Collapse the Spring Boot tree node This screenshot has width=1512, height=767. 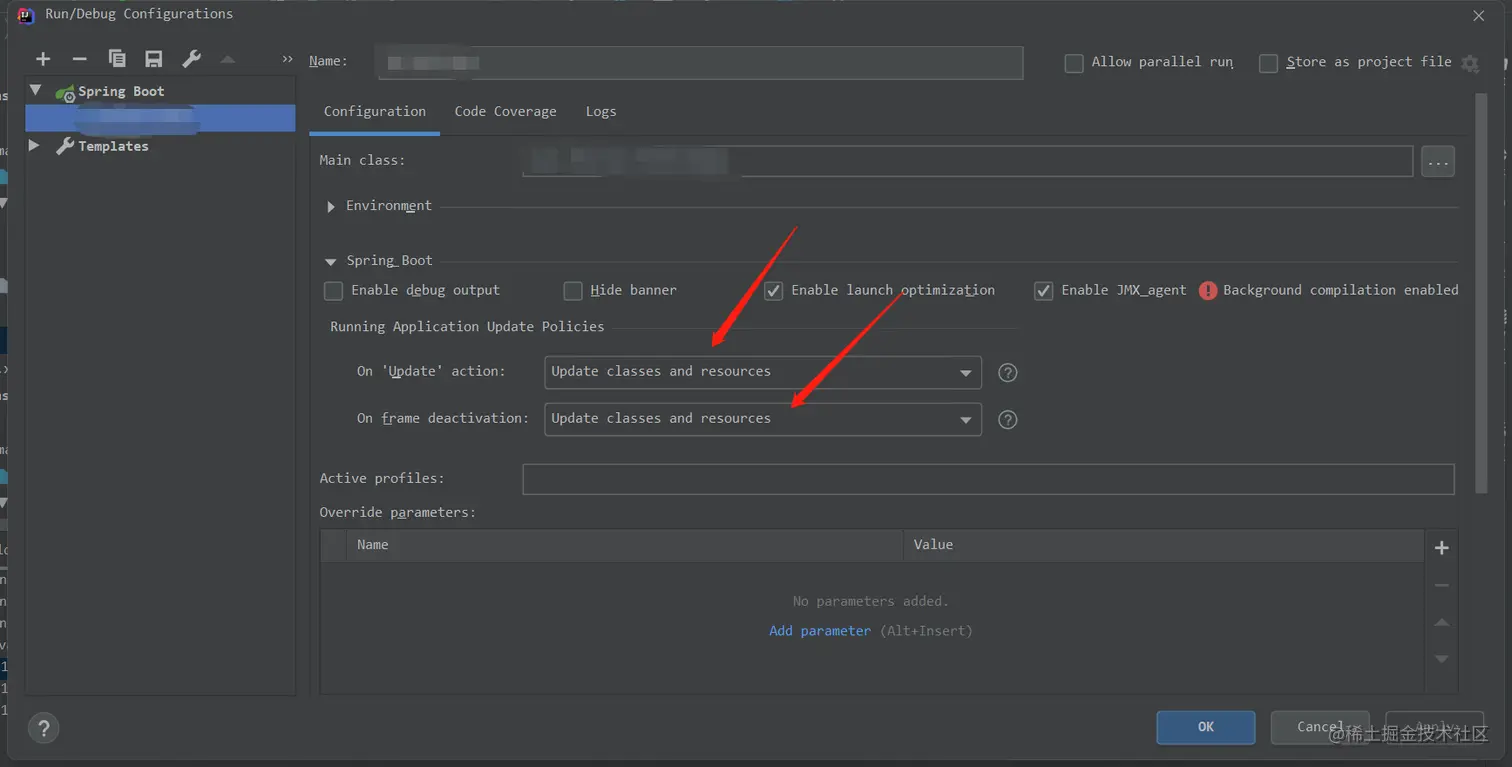pos(36,91)
